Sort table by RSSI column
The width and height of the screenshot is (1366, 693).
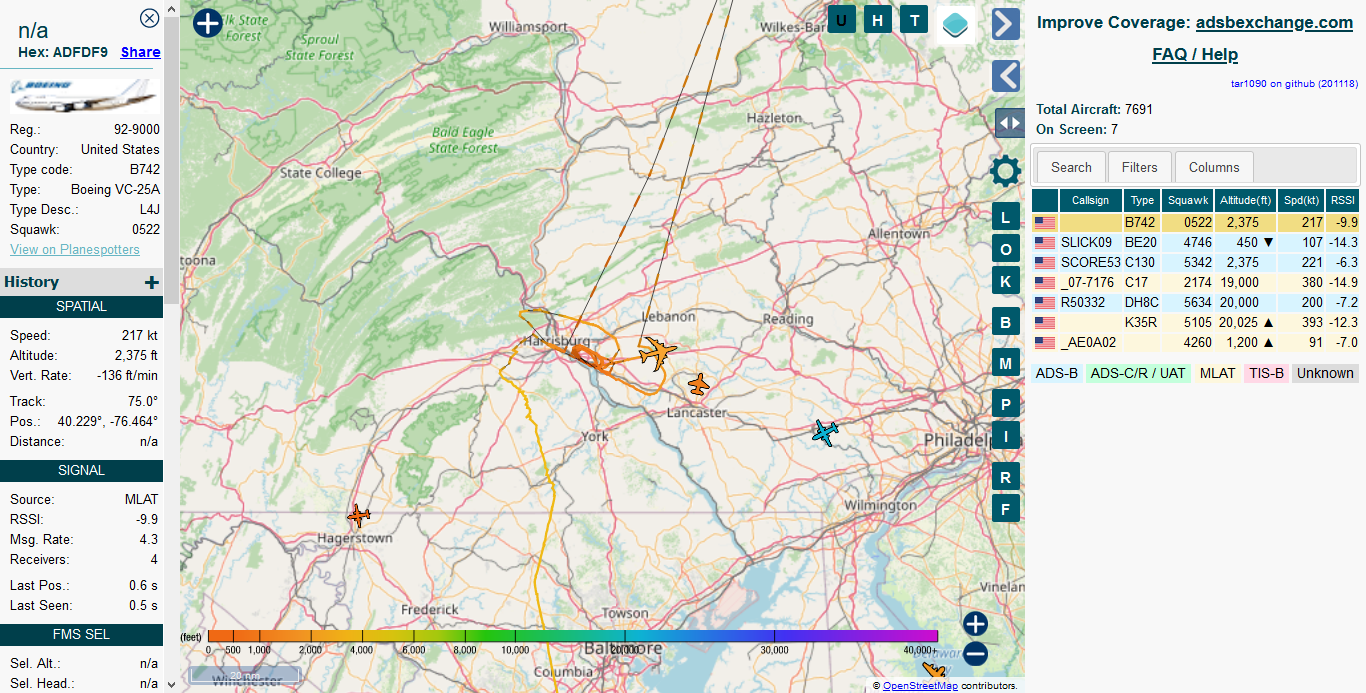(x=1343, y=200)
